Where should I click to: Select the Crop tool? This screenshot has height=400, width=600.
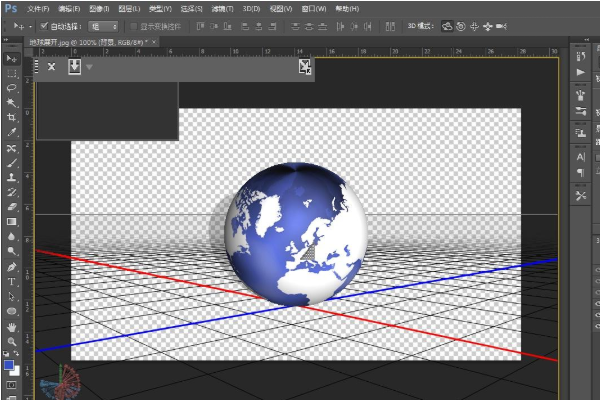tap(11, 117)
